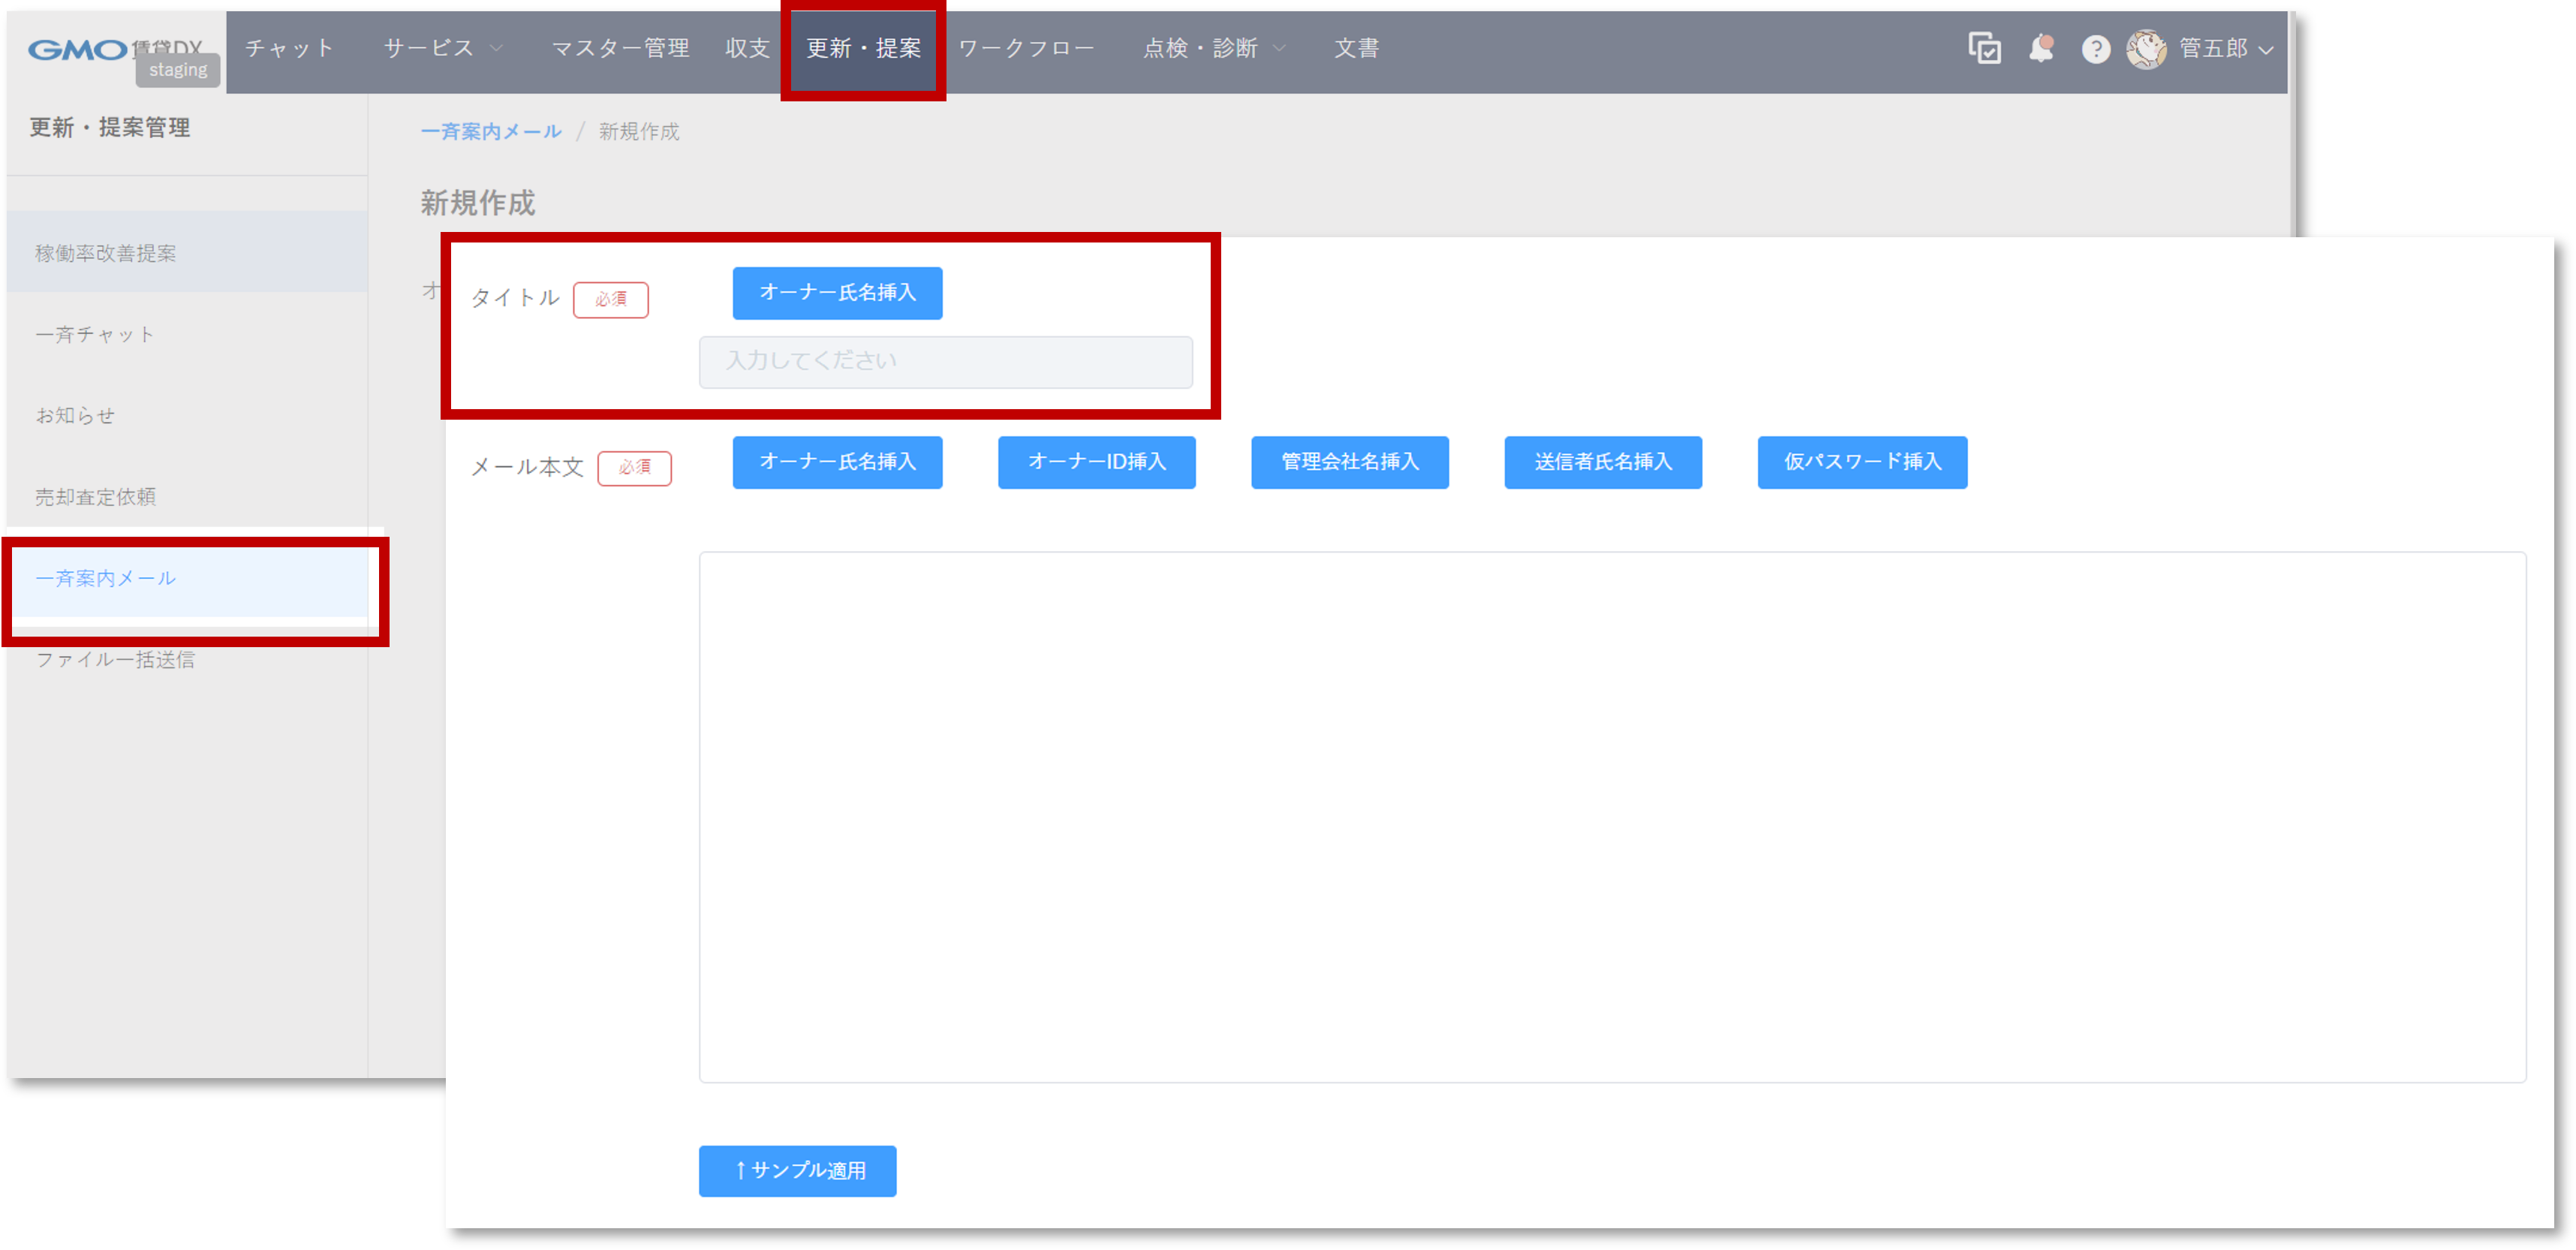Open help via the question mark icon

click(2096, 48)
